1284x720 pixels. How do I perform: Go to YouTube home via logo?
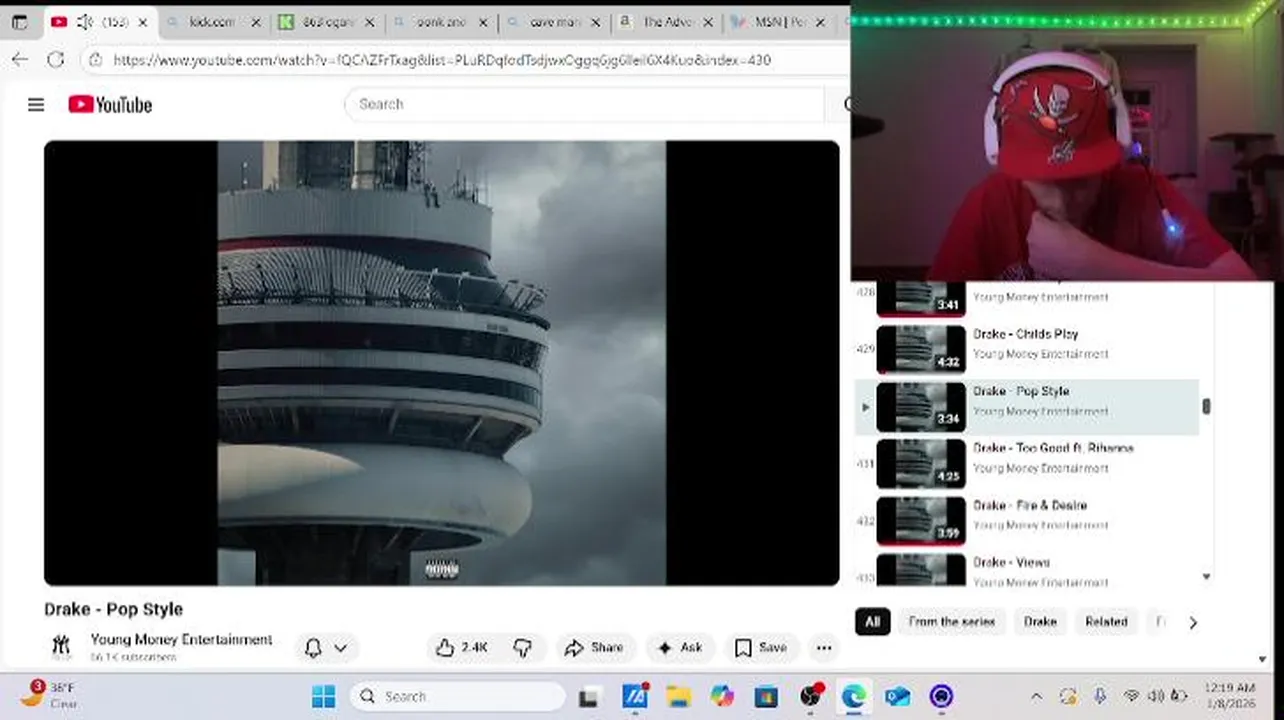click(110, 104)
